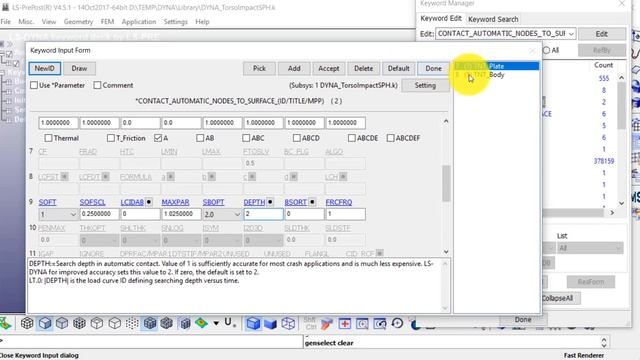Click the small dot button next to LCIDAB

[x=149, y=202]
